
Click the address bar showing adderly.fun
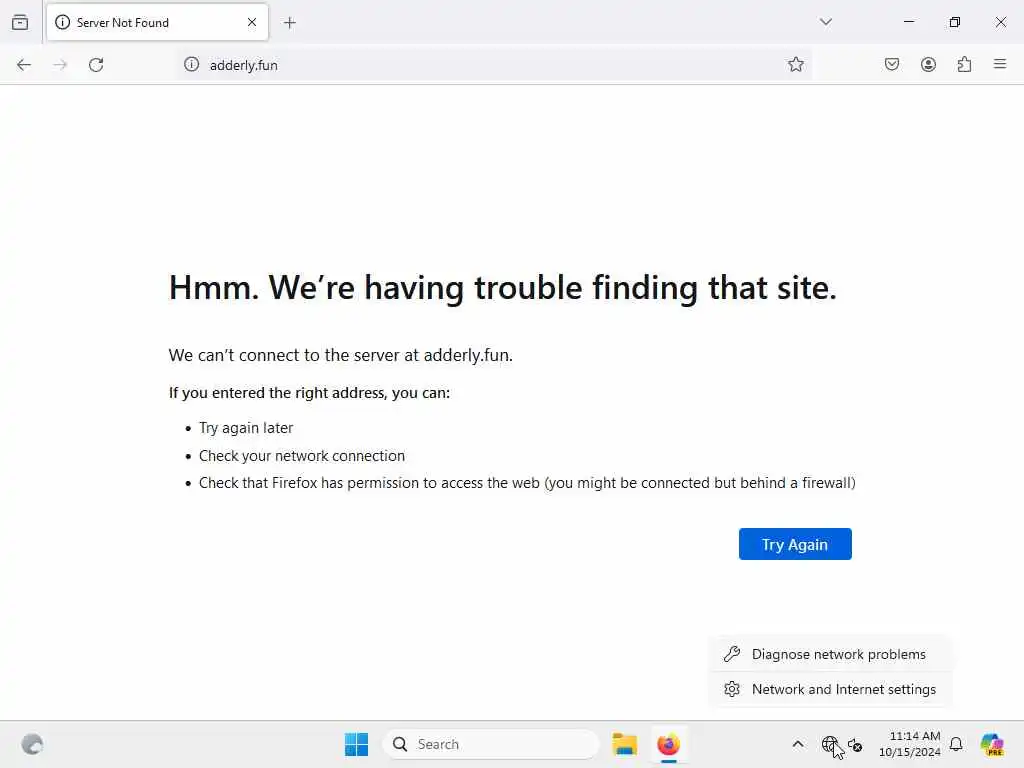tap(494, 65)
